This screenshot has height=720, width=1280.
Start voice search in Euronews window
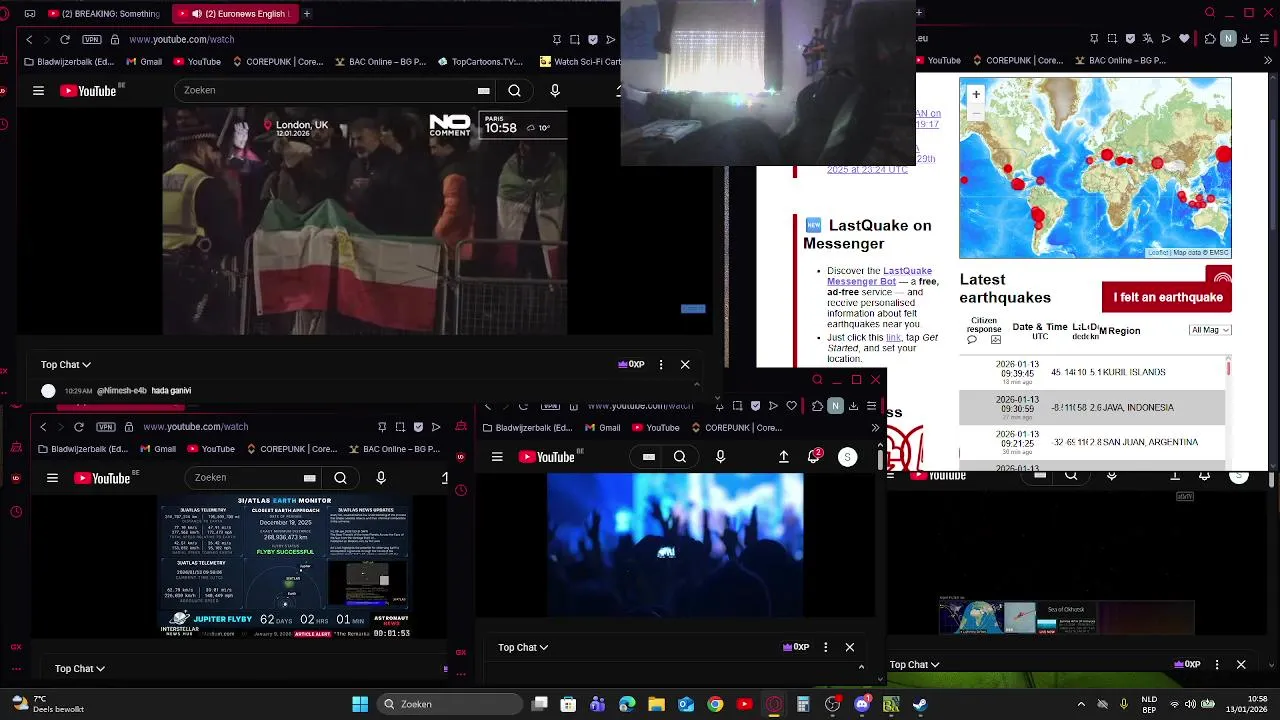tap(555, 90)
